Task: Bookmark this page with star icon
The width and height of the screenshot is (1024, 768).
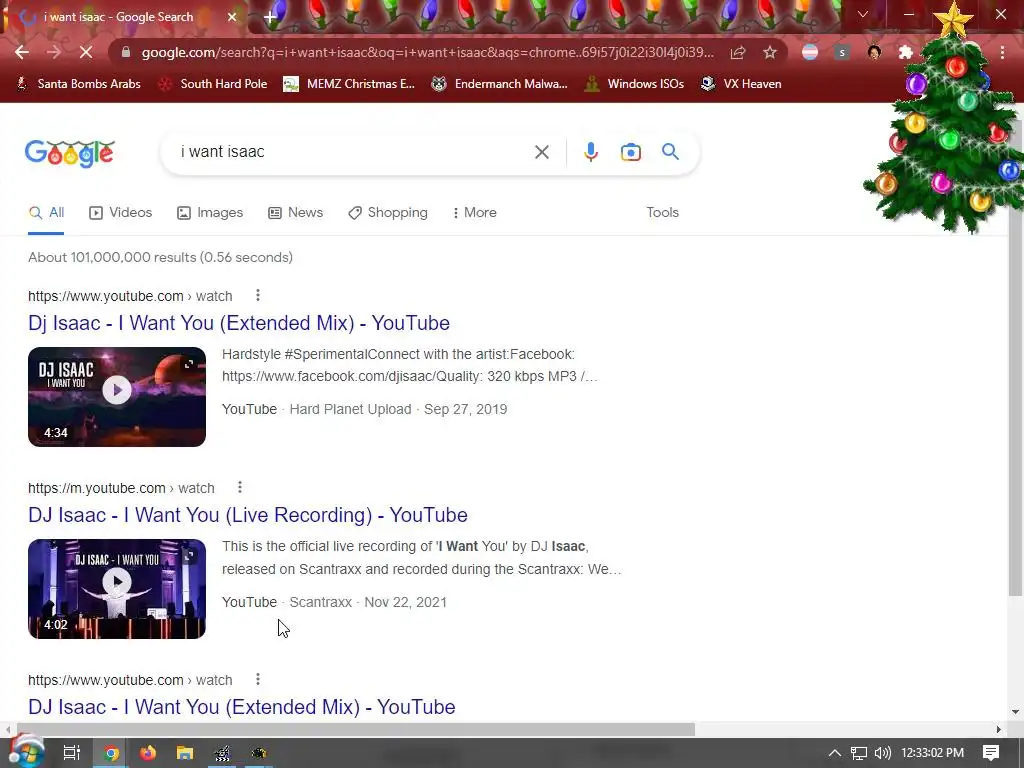Action: click(770, 52)
